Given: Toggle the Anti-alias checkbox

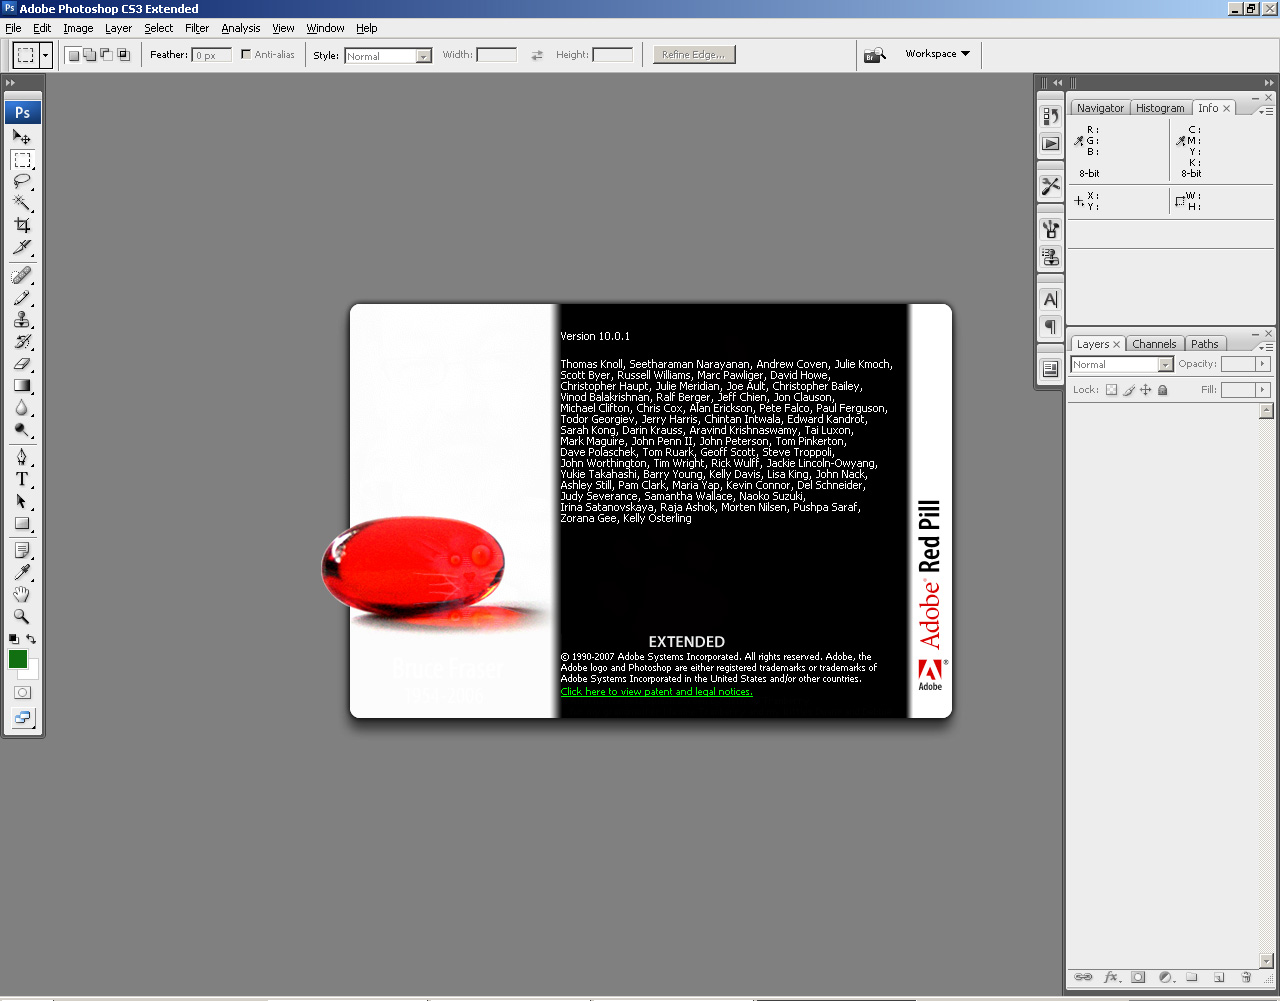Looking at the screenshot, I should [x=246, y=55].
